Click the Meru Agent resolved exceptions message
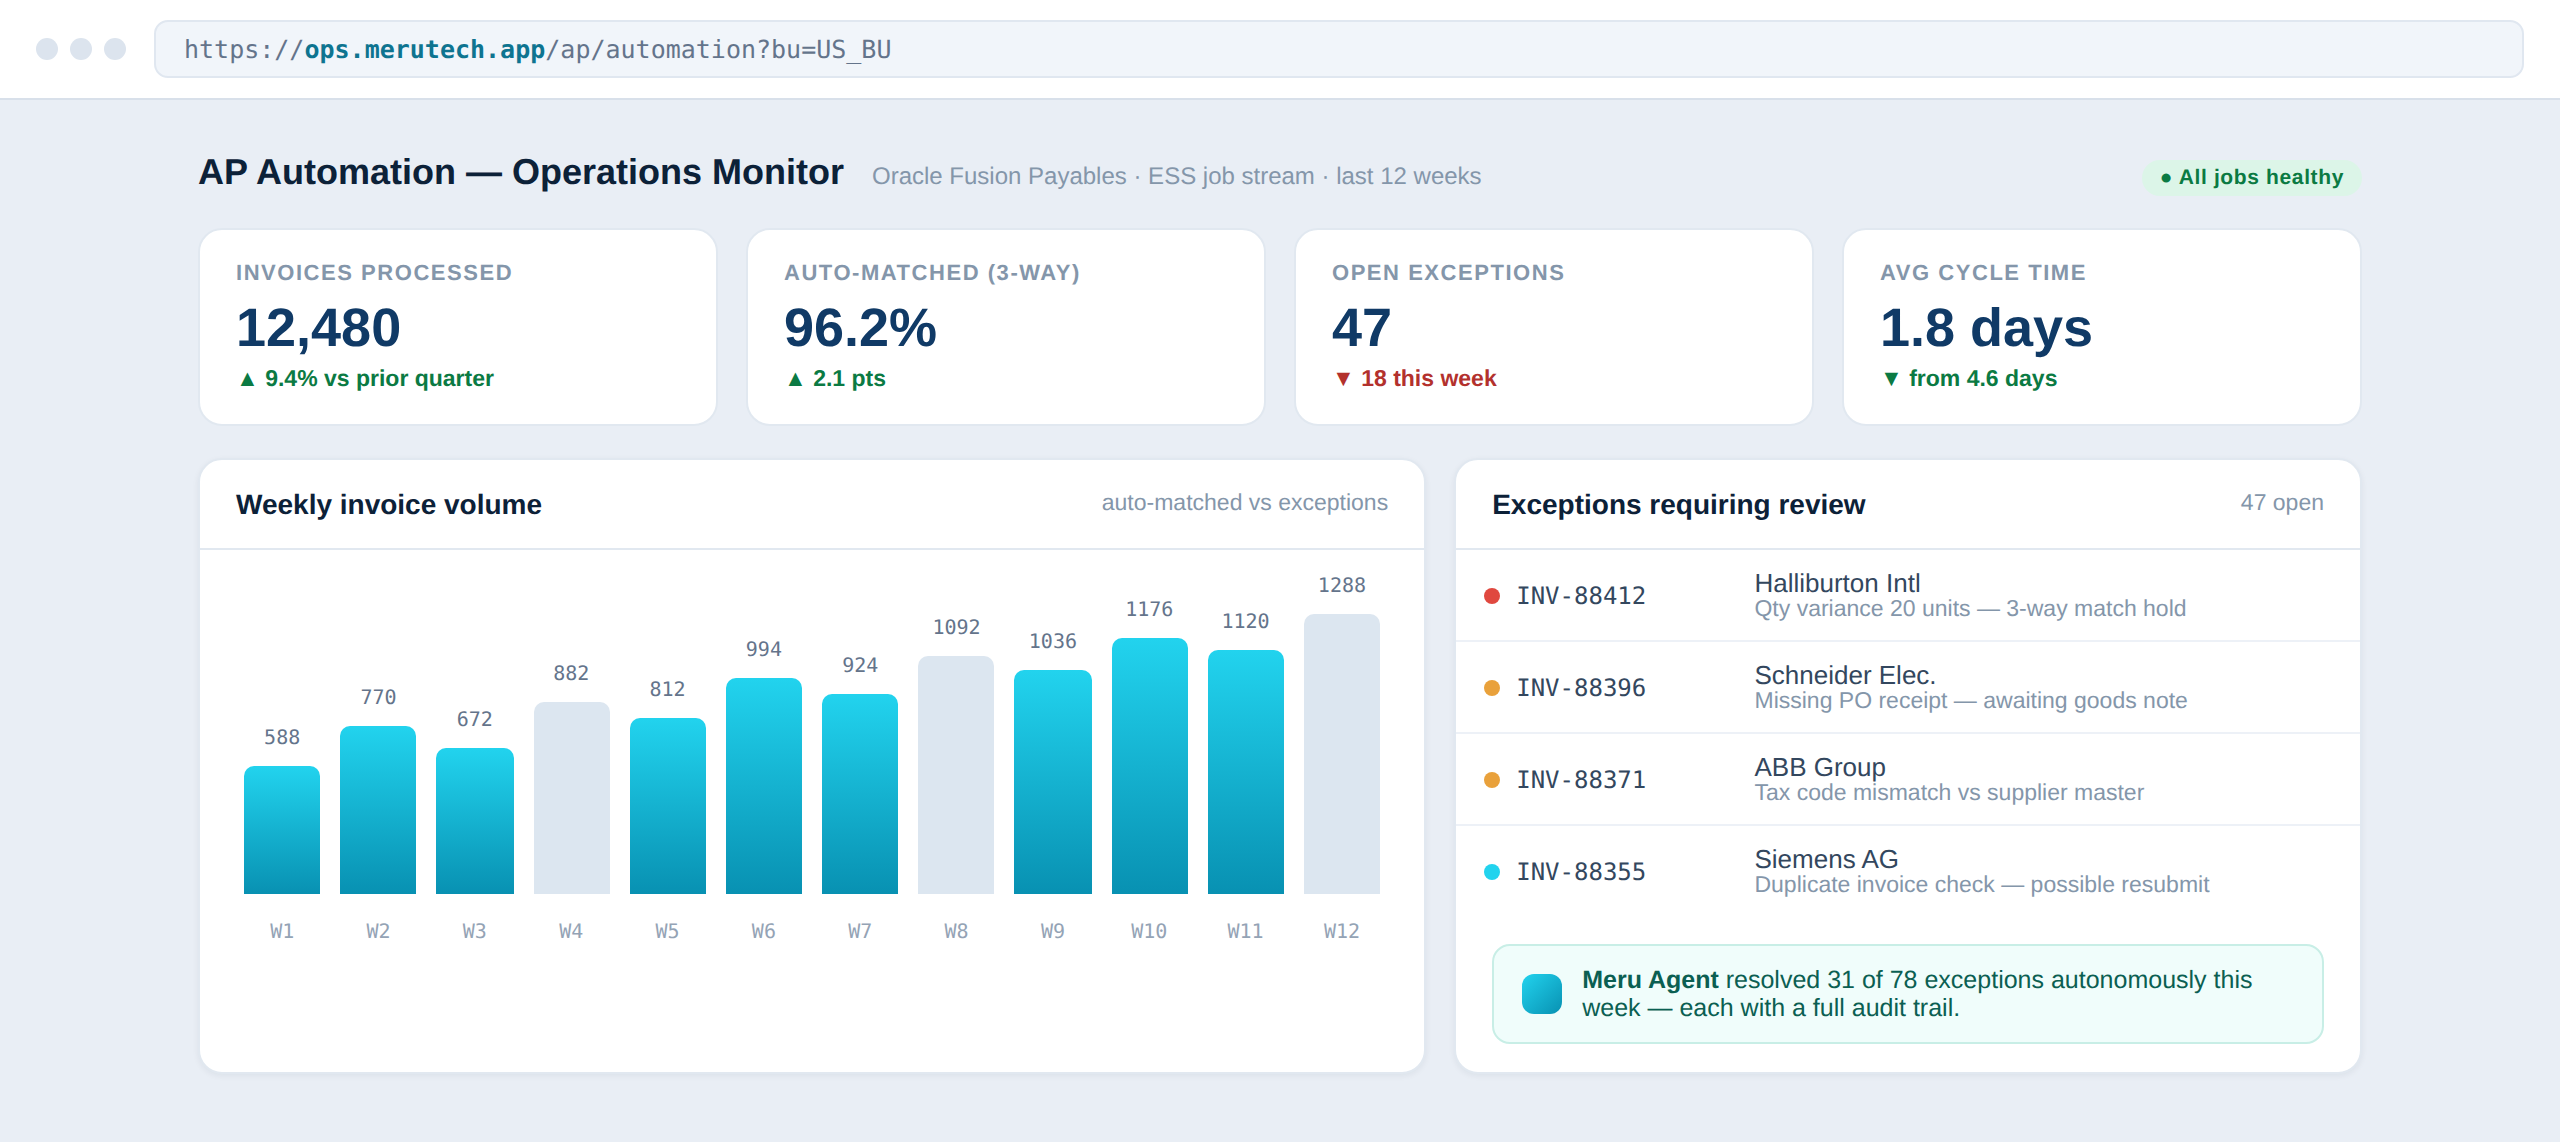 [1917, 994]
